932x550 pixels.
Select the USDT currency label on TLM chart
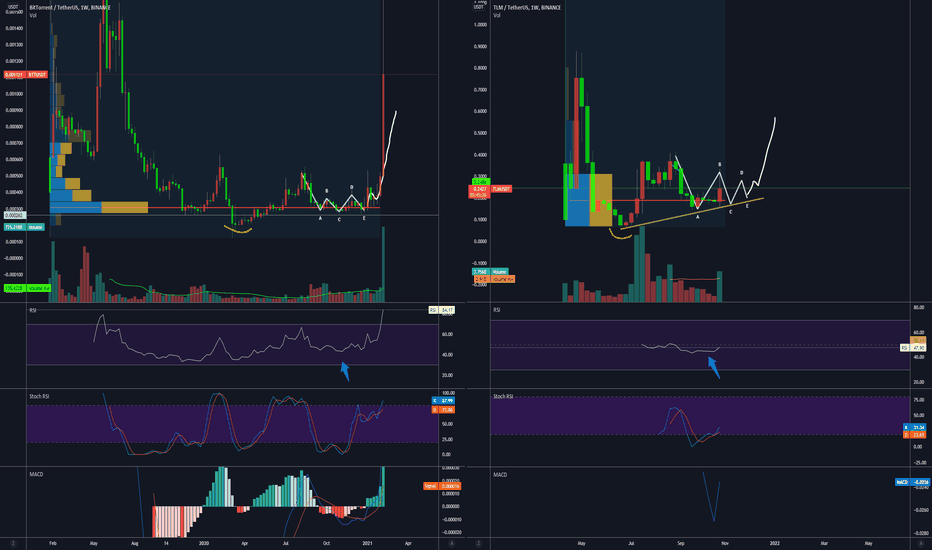click(478, 7)
